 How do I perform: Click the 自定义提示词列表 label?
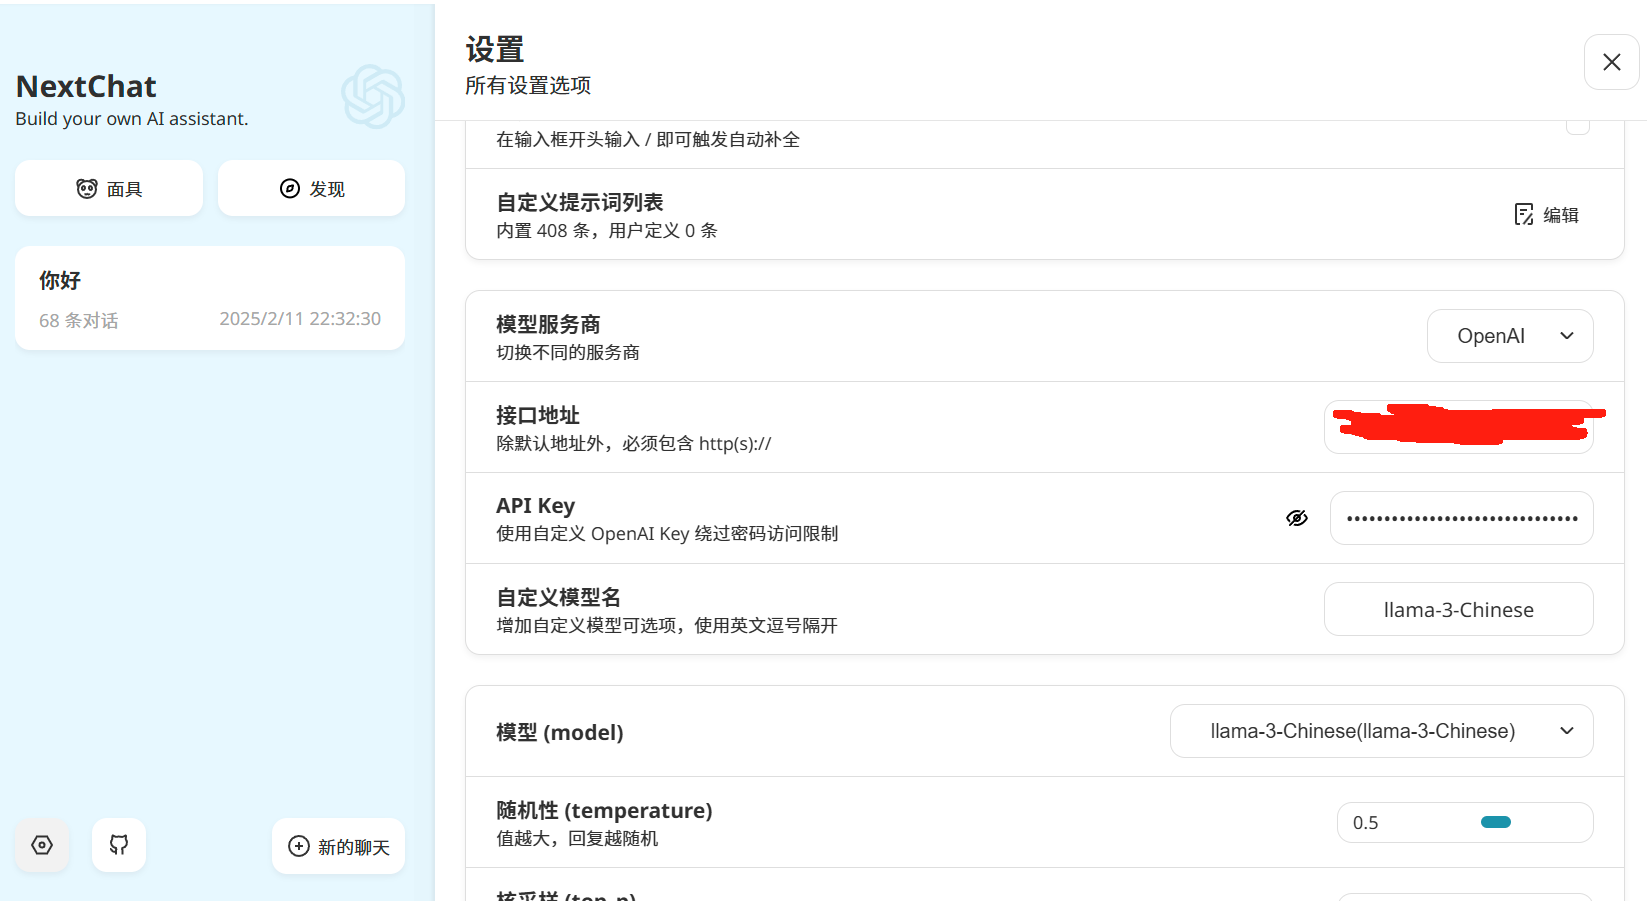click(x=580, y=202)
